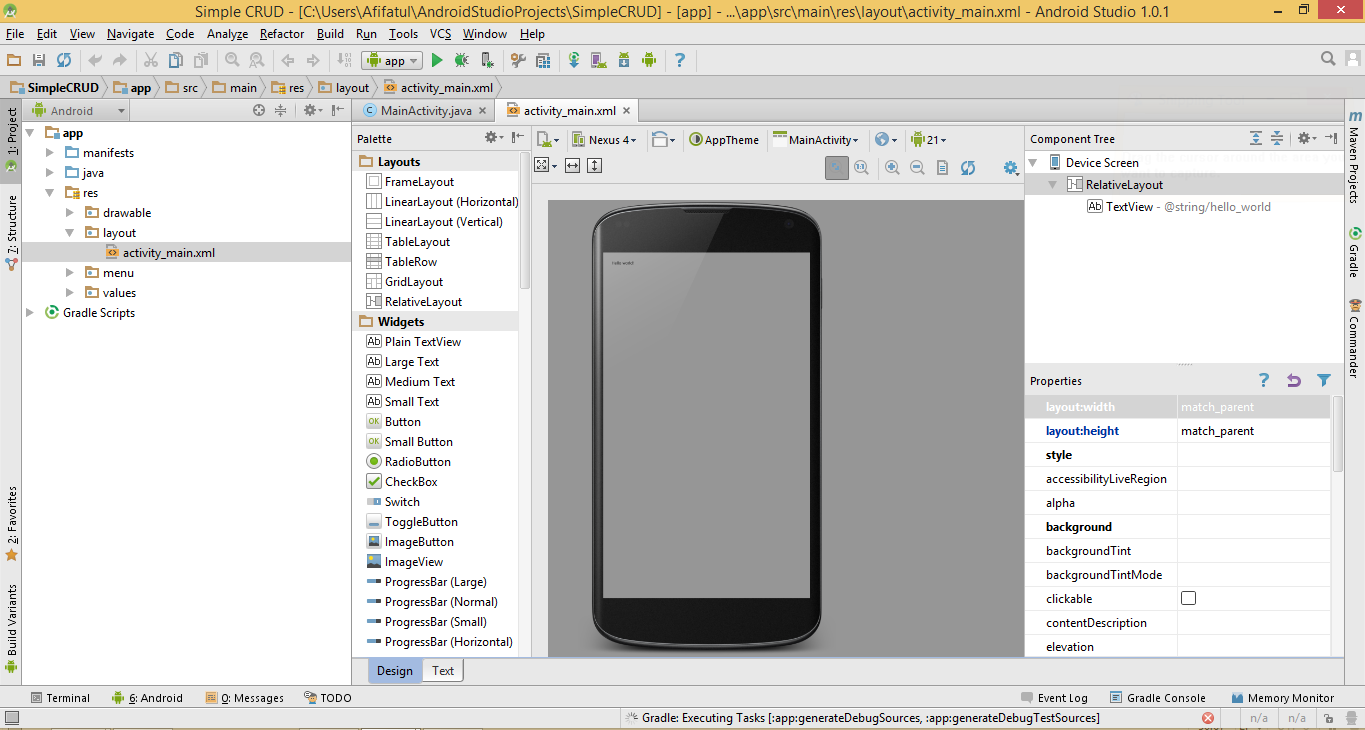Viewport: 1365px width, 730px height.
Task: Click the Help question mark in main toolbar
Action: 680,60
